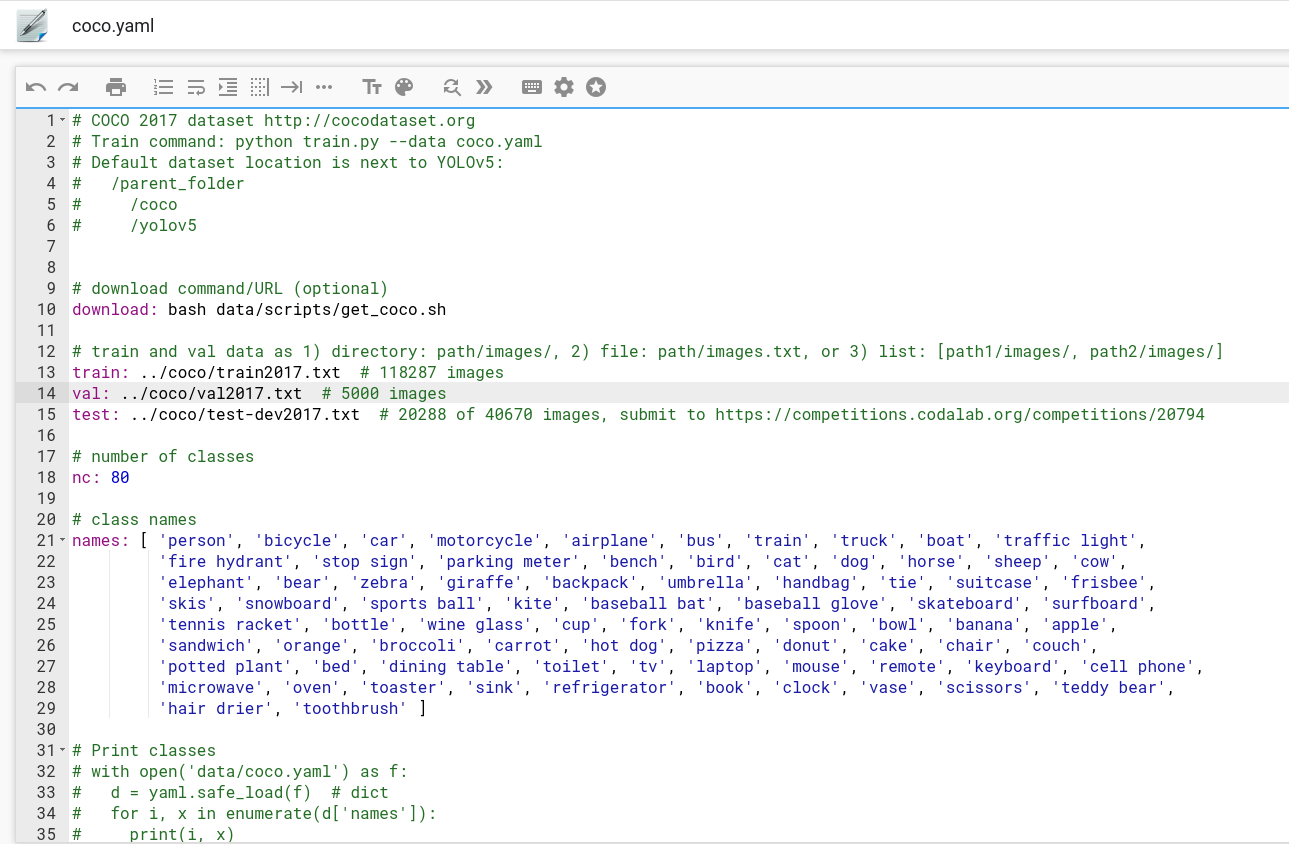Click the 'traffic light' class name

1067,540
